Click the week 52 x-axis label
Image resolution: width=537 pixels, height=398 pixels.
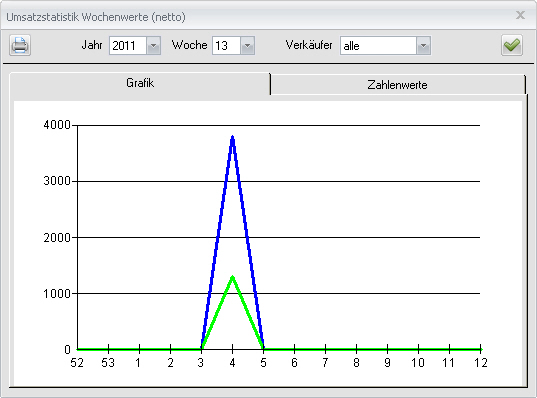click(x=77, y=363)
